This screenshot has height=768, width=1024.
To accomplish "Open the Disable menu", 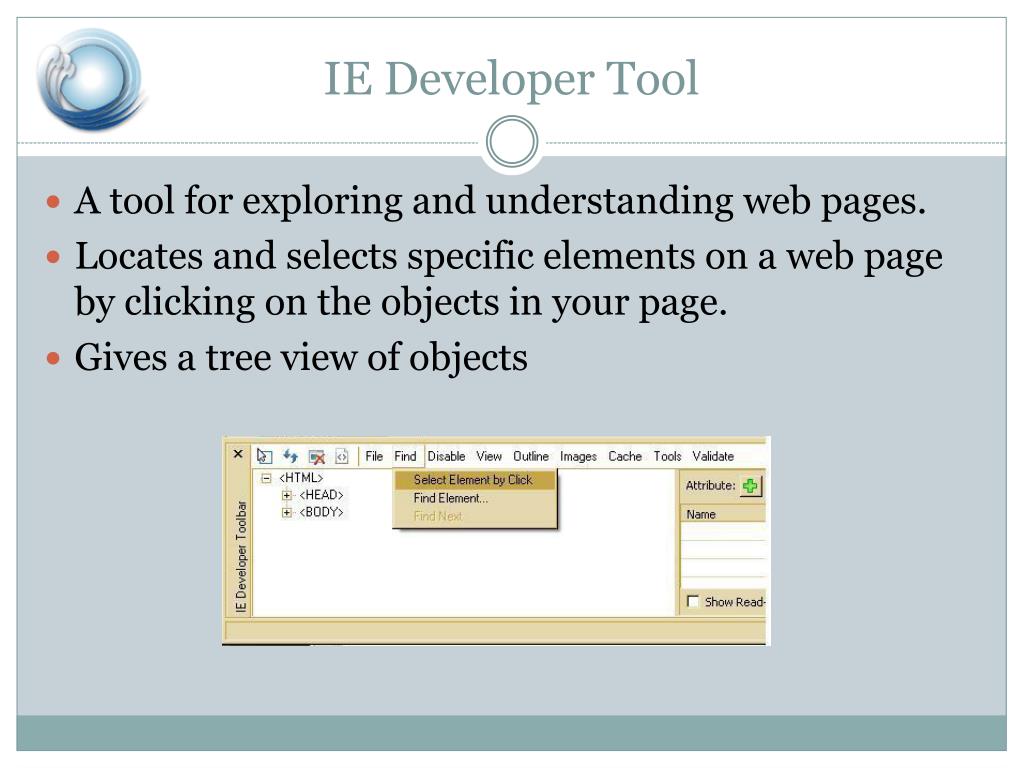I will coord(447,456).
